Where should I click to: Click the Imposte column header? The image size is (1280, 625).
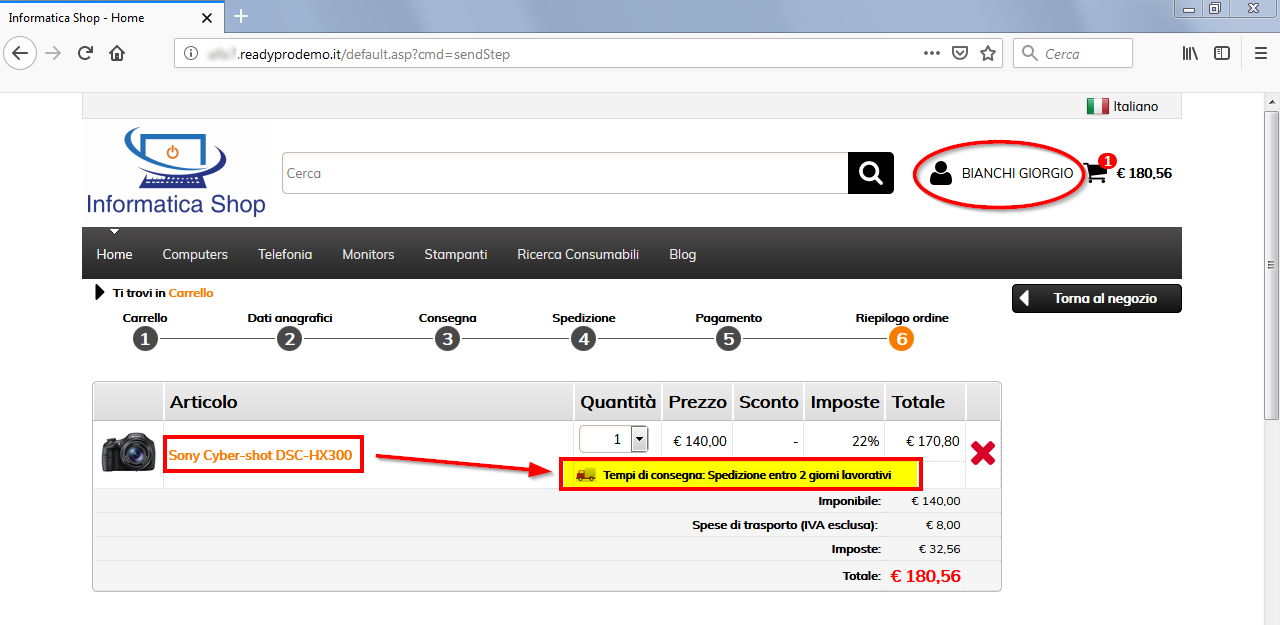point(845,402)
